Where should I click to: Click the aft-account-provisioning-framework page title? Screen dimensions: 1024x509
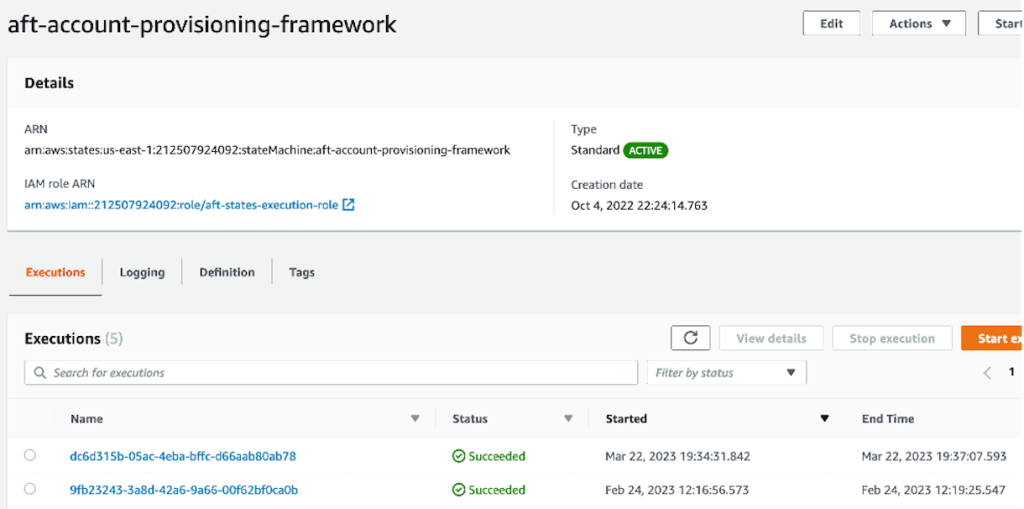[202, 24]
